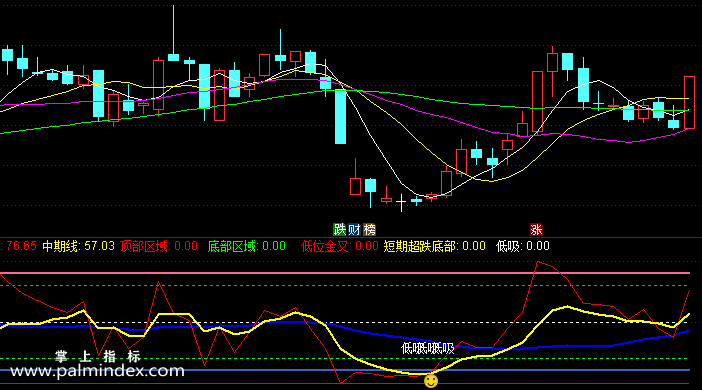Screen dimensions: 702x390
Task: Click the yellow smiley face signal icon
Action: pos(431,381)
